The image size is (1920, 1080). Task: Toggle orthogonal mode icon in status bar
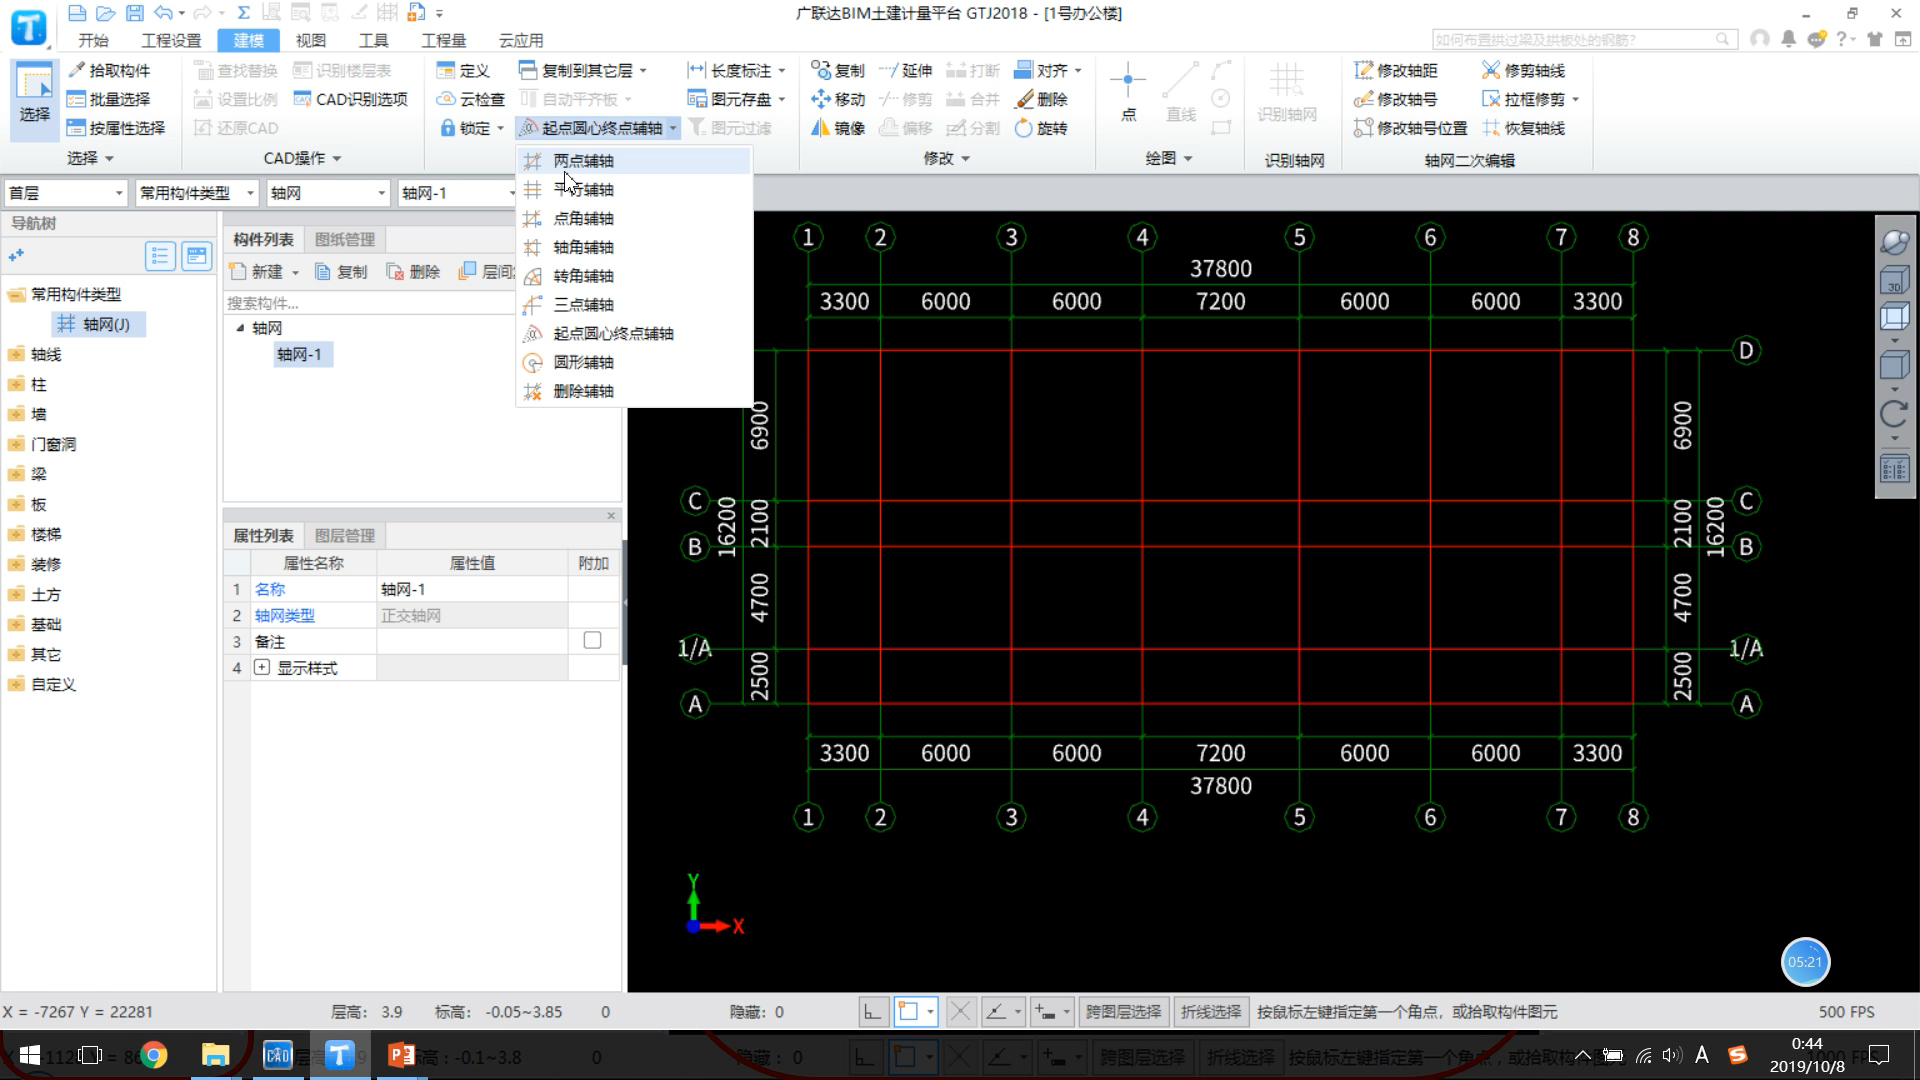(873, 1012)
